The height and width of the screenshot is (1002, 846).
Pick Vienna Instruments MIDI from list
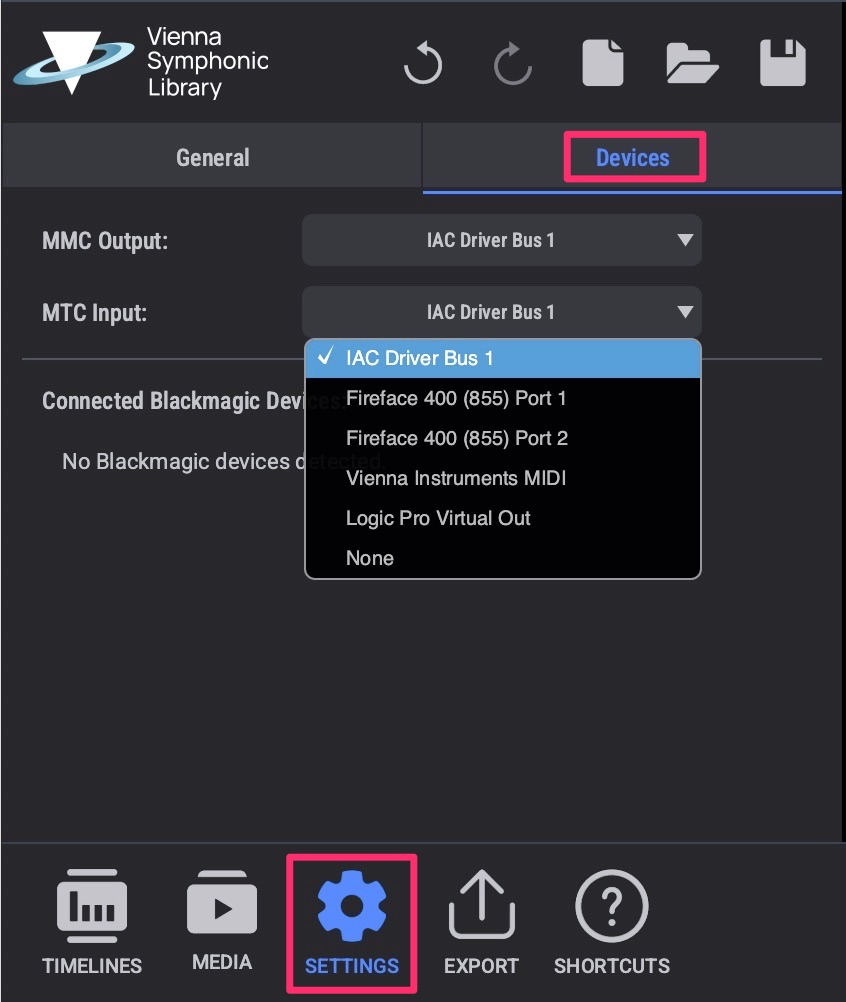coord(456,478)
